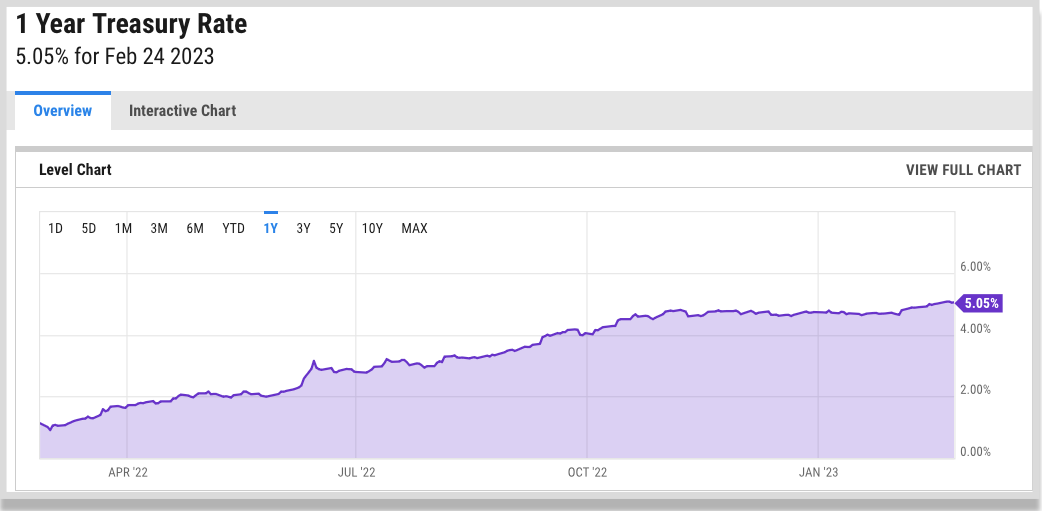Select the 6M time range
The width and height of the screenshot is (1042, 511).
tap(195, 229)
